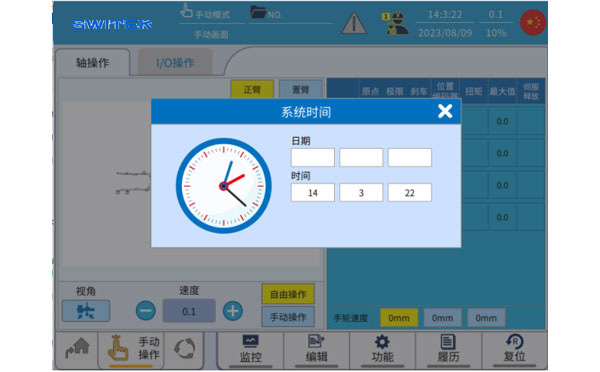The height and width of the screenshot is (372, 600).
Task: Click the 系统时间 dialog title
Action: tap(306, 112)
